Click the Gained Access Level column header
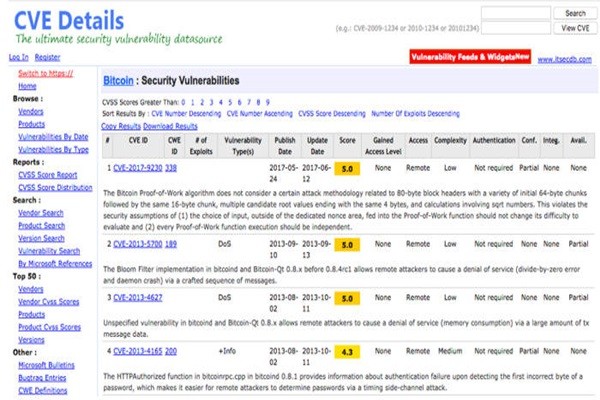Viewport: 600px width, 400px height. pyautogui.click(x=383, y=146)
